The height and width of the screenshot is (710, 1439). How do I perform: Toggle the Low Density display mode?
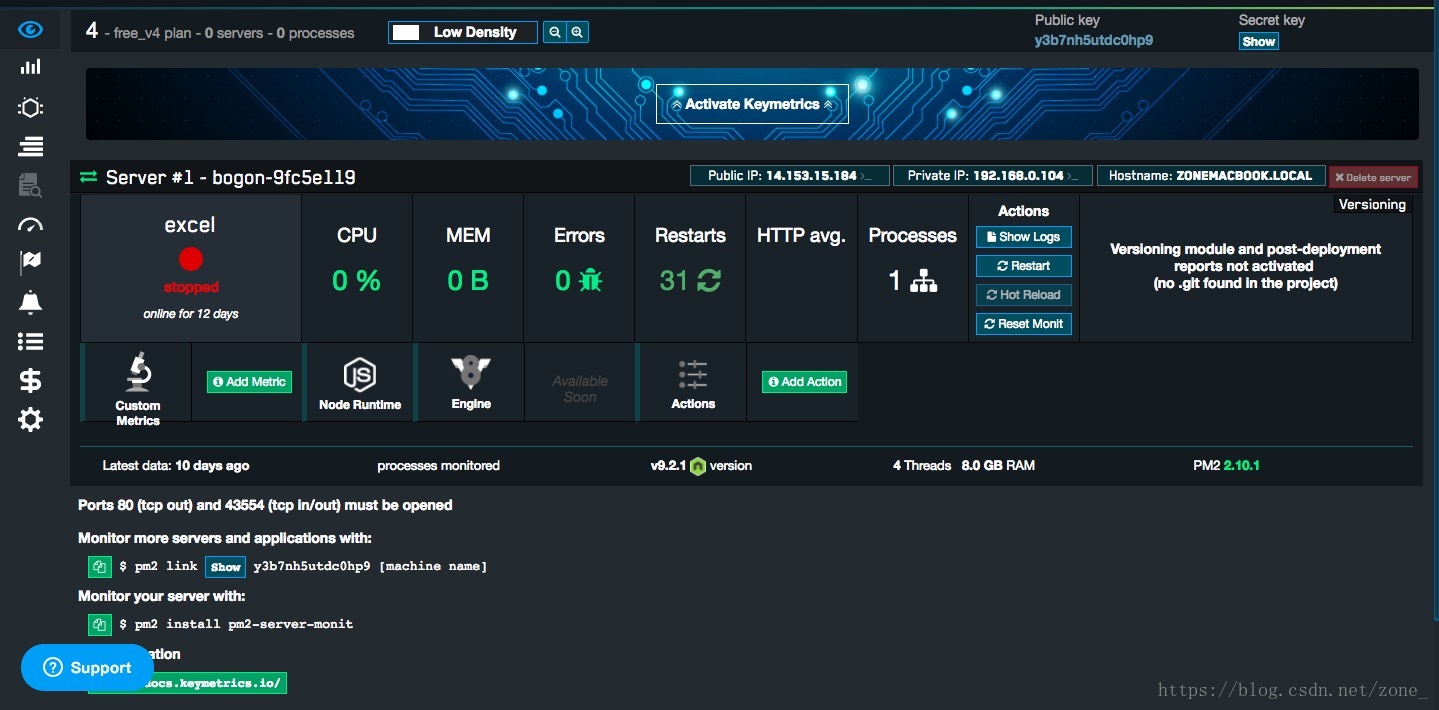click(x=463, y=32)
